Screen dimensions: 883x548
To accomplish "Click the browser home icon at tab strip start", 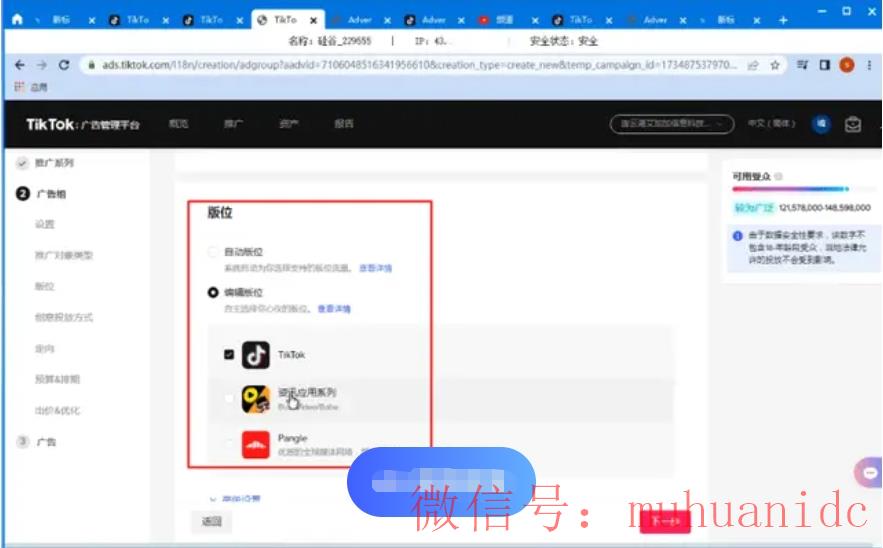I will [17, 20].
